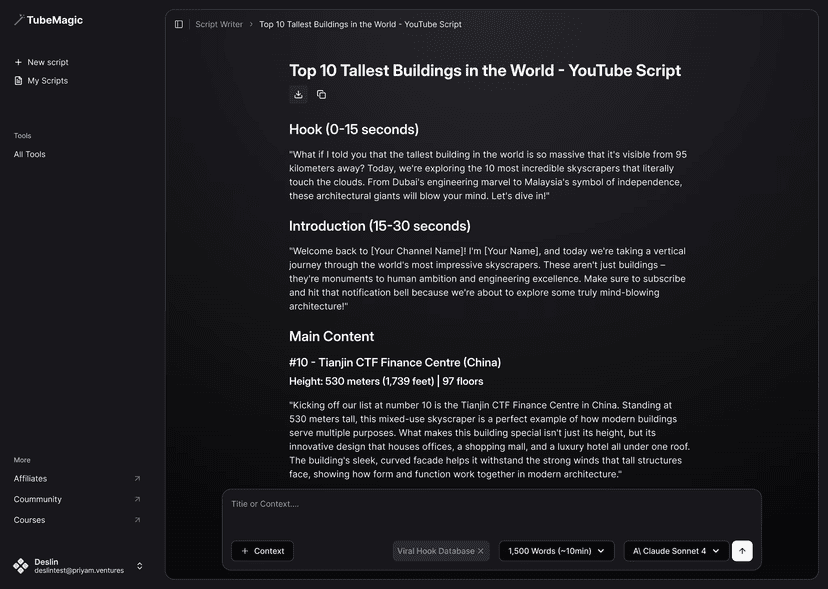Download the script using the download icon
The image size is (828, 589).
pyautogui.click(x=298, y=93)
